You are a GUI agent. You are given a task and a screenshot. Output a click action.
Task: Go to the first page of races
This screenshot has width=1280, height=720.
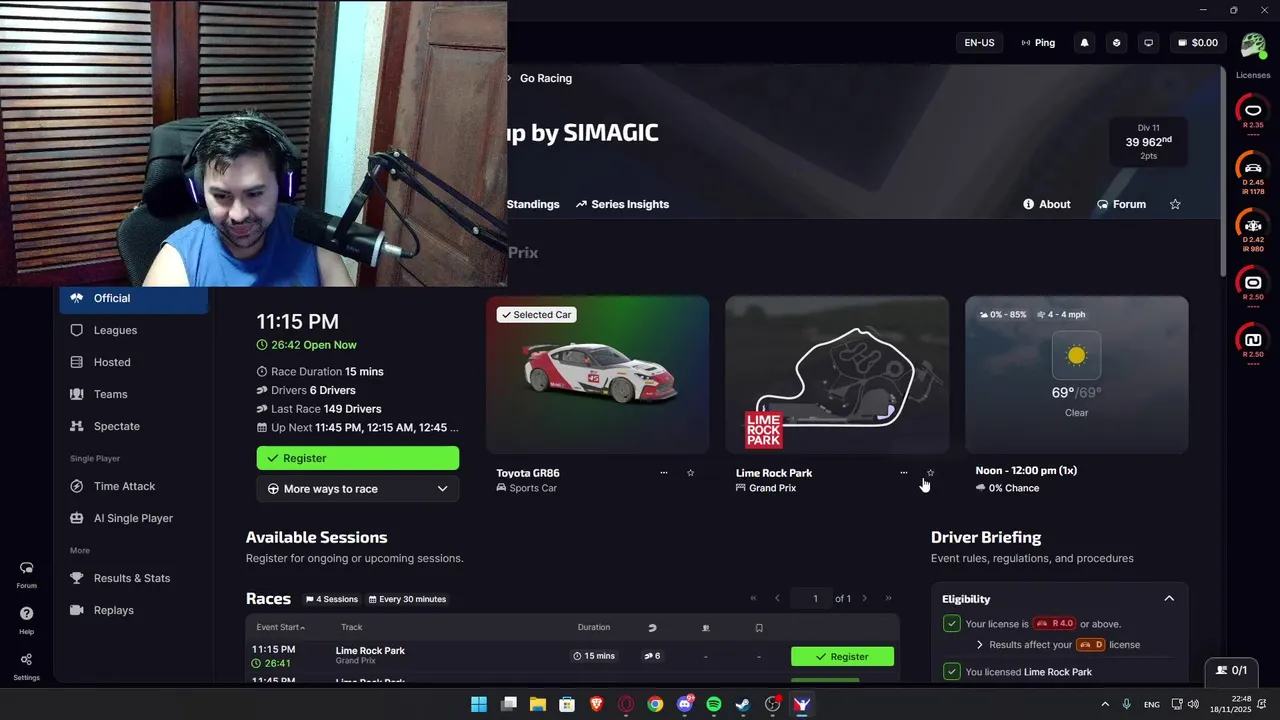click(x=753, y=598)
